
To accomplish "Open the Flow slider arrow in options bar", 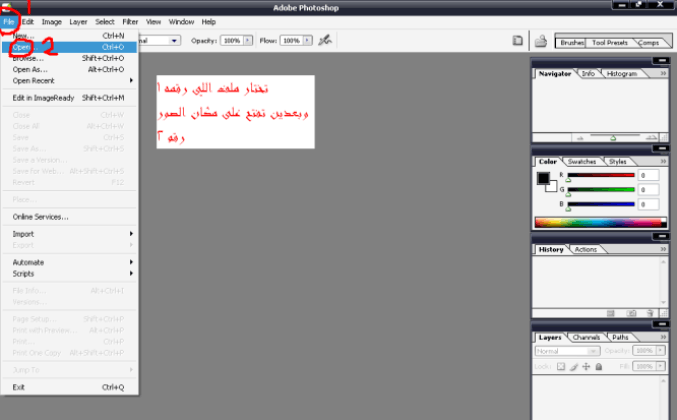I will 307,41.
